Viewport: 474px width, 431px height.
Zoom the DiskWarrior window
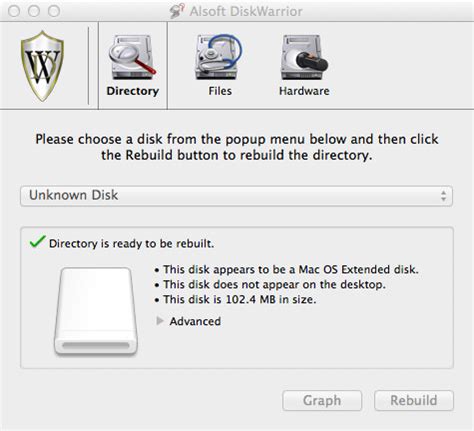point(54,11)
